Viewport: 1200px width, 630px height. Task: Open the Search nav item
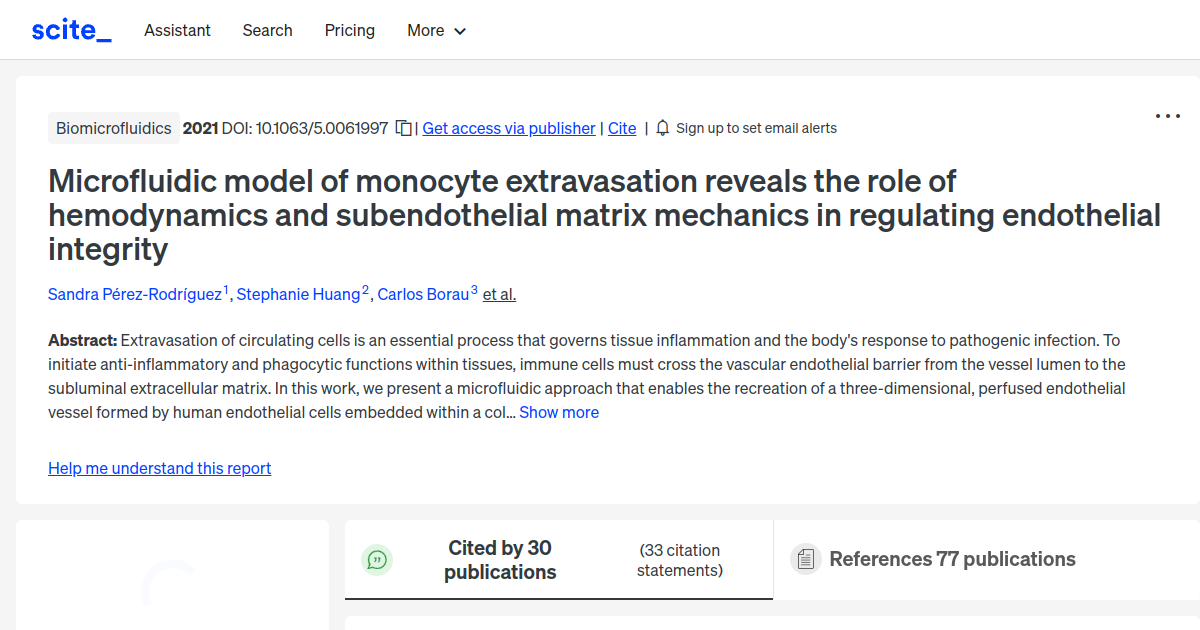coord(267,30)
